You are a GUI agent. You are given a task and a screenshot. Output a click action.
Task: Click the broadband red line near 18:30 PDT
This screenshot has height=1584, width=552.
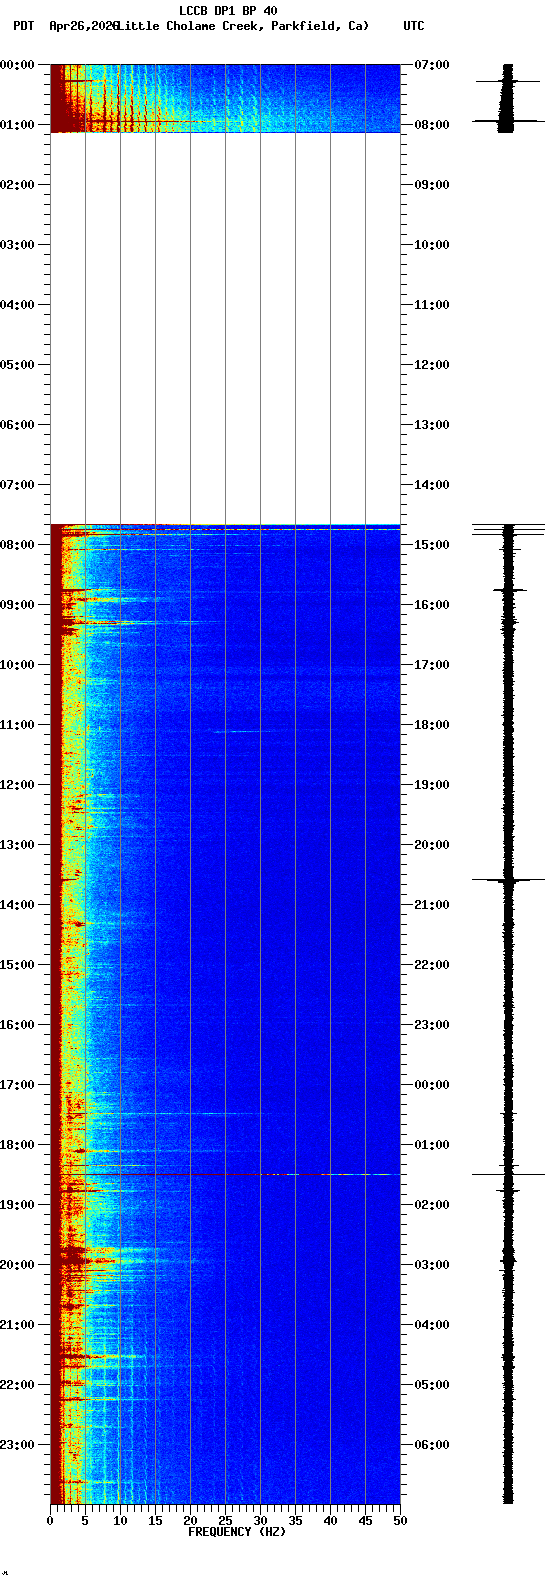pos(225,1174)
